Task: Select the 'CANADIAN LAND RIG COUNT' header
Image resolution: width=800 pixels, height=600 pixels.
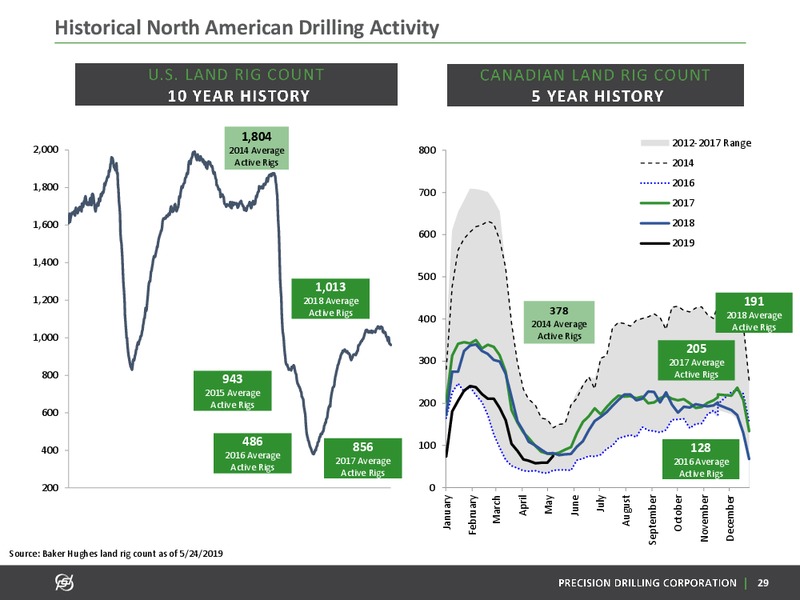Action: pos(595,75)
